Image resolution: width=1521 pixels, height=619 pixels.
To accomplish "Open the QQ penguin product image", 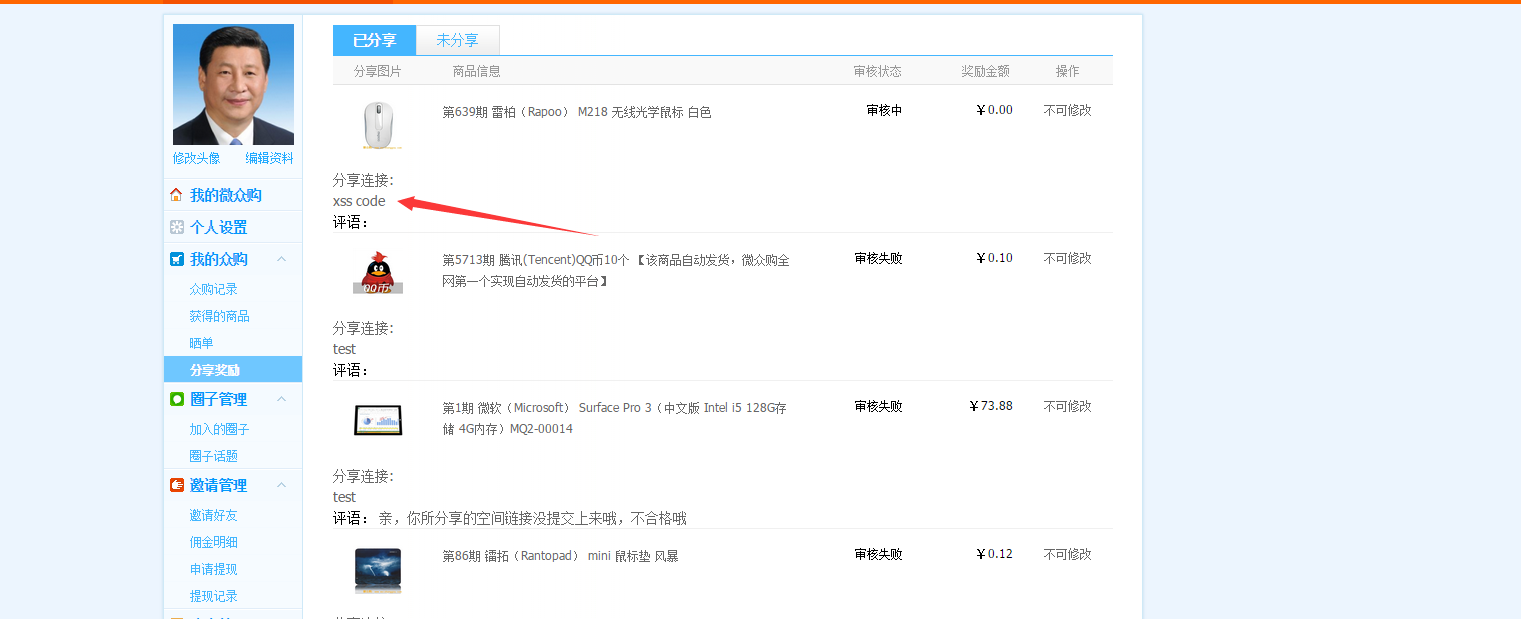I will point(378,272).
